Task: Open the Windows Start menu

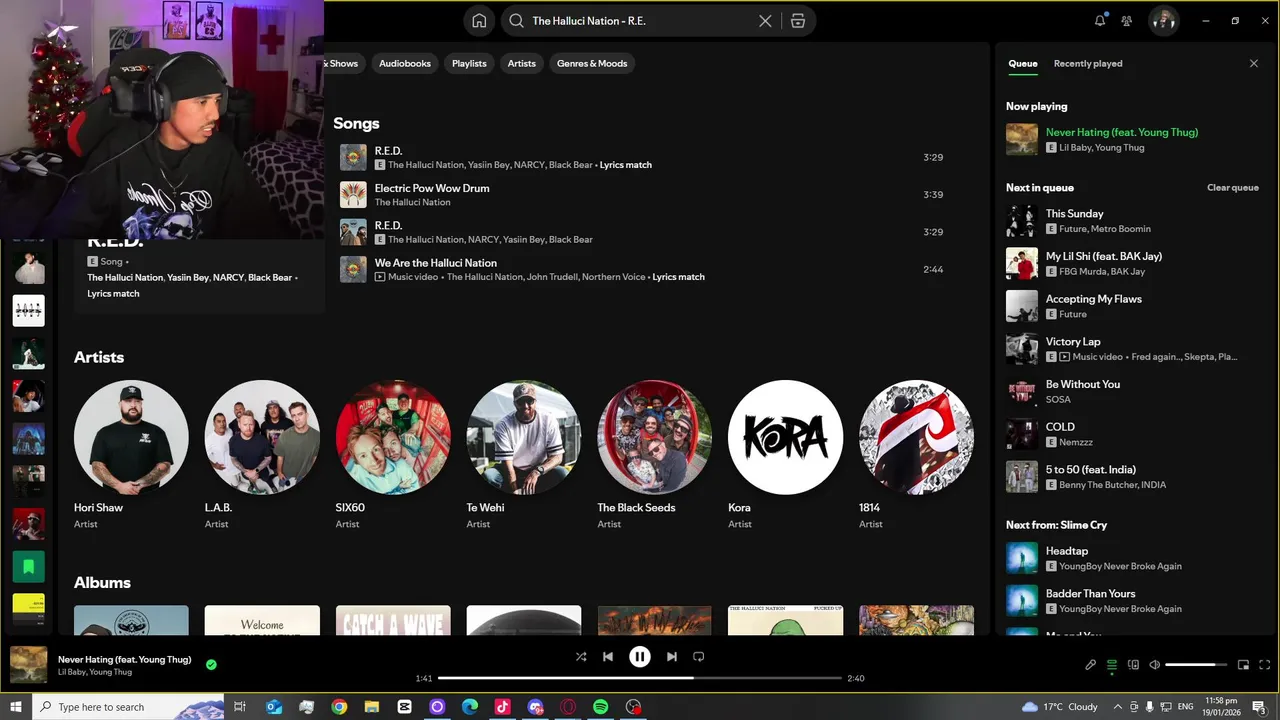Action: point(15,707)
